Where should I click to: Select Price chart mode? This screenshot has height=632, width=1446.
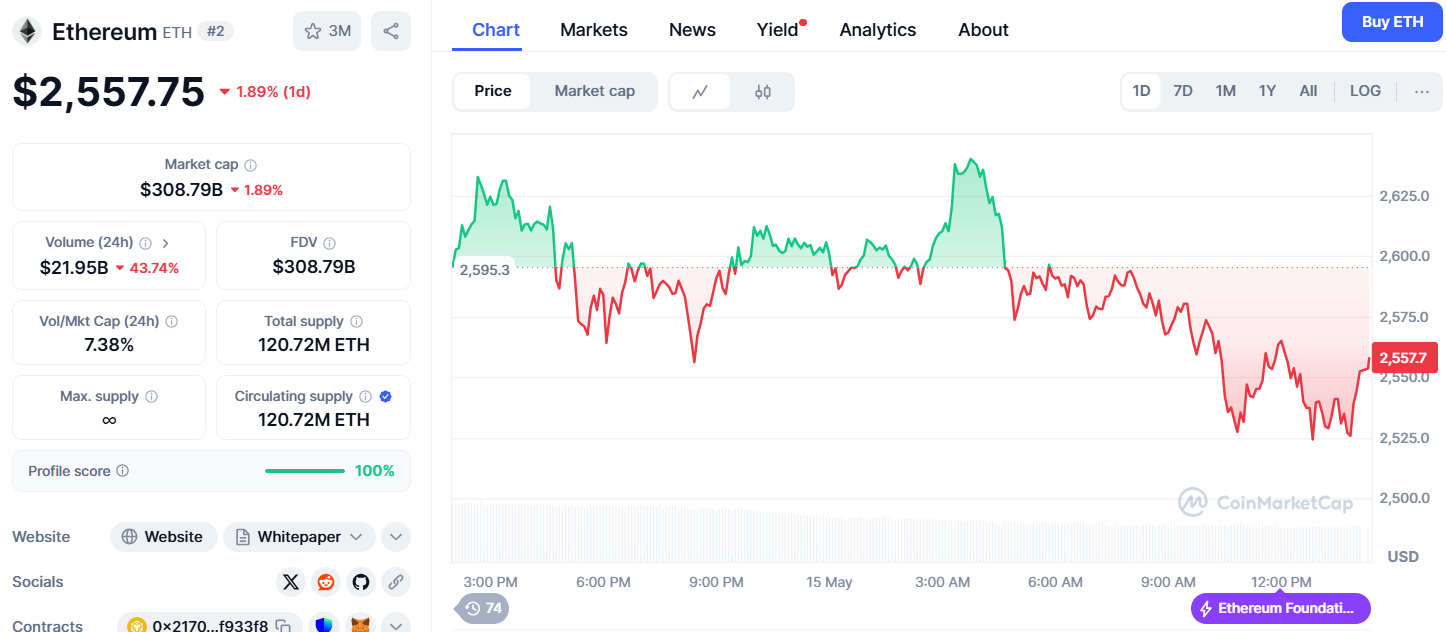click(492, 91)
